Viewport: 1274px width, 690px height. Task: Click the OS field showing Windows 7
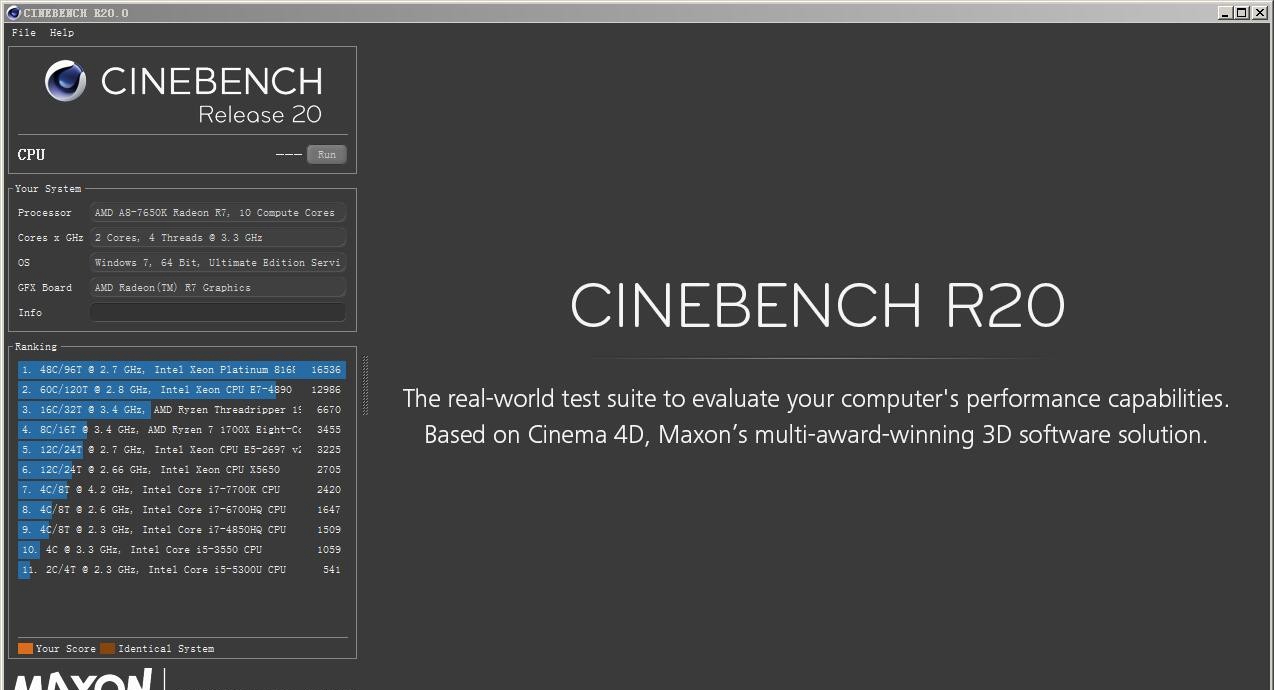tap(218, 263)
